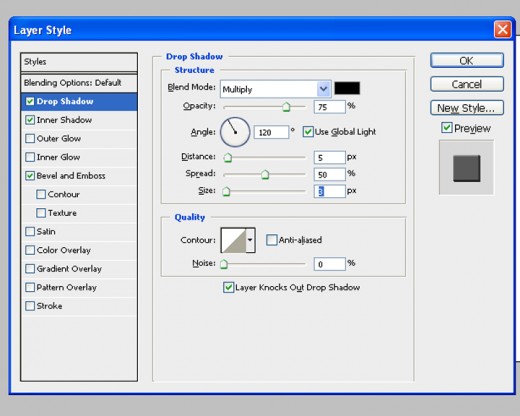This screenshot has width=520, height=416.
Task: Click the Opacity slider handle
Action: pyautogui.click(x=286, y=107)
